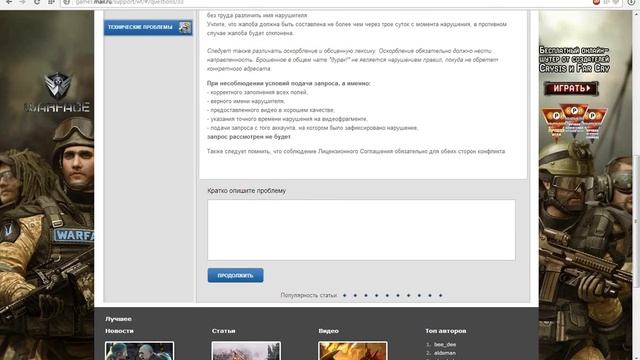The image size is (640, 360).
Task: Click the site info icon before the URL
Action: coord(67,2)
